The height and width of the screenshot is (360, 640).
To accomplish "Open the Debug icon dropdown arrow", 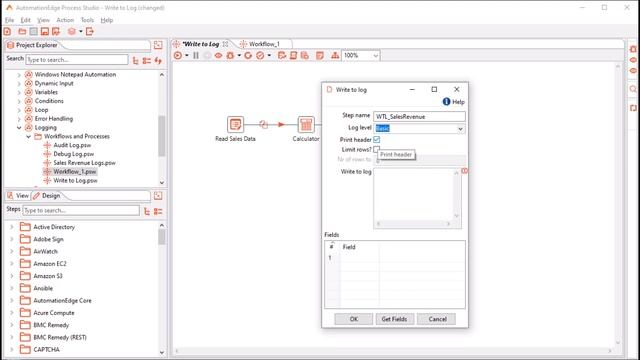I will pyautogui.click(x=239, y=56).
